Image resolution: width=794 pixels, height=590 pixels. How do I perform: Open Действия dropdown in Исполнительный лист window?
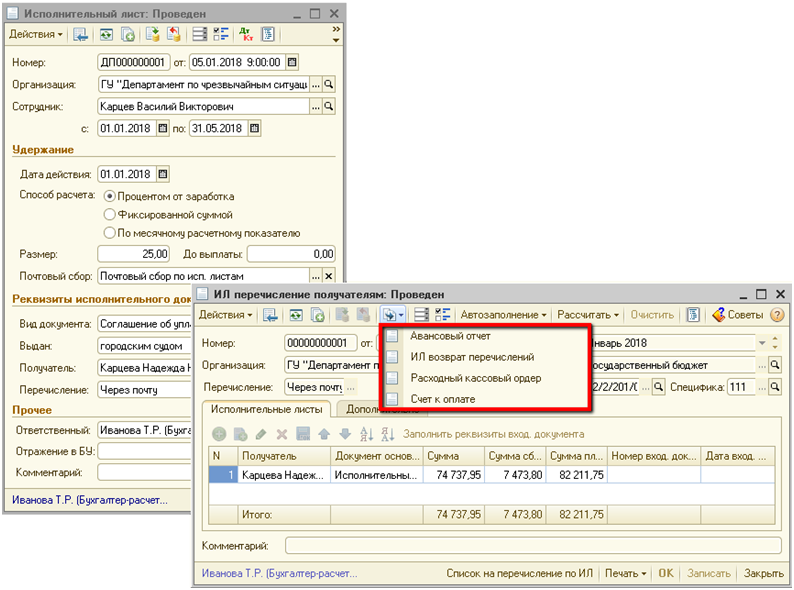(35, 34)
